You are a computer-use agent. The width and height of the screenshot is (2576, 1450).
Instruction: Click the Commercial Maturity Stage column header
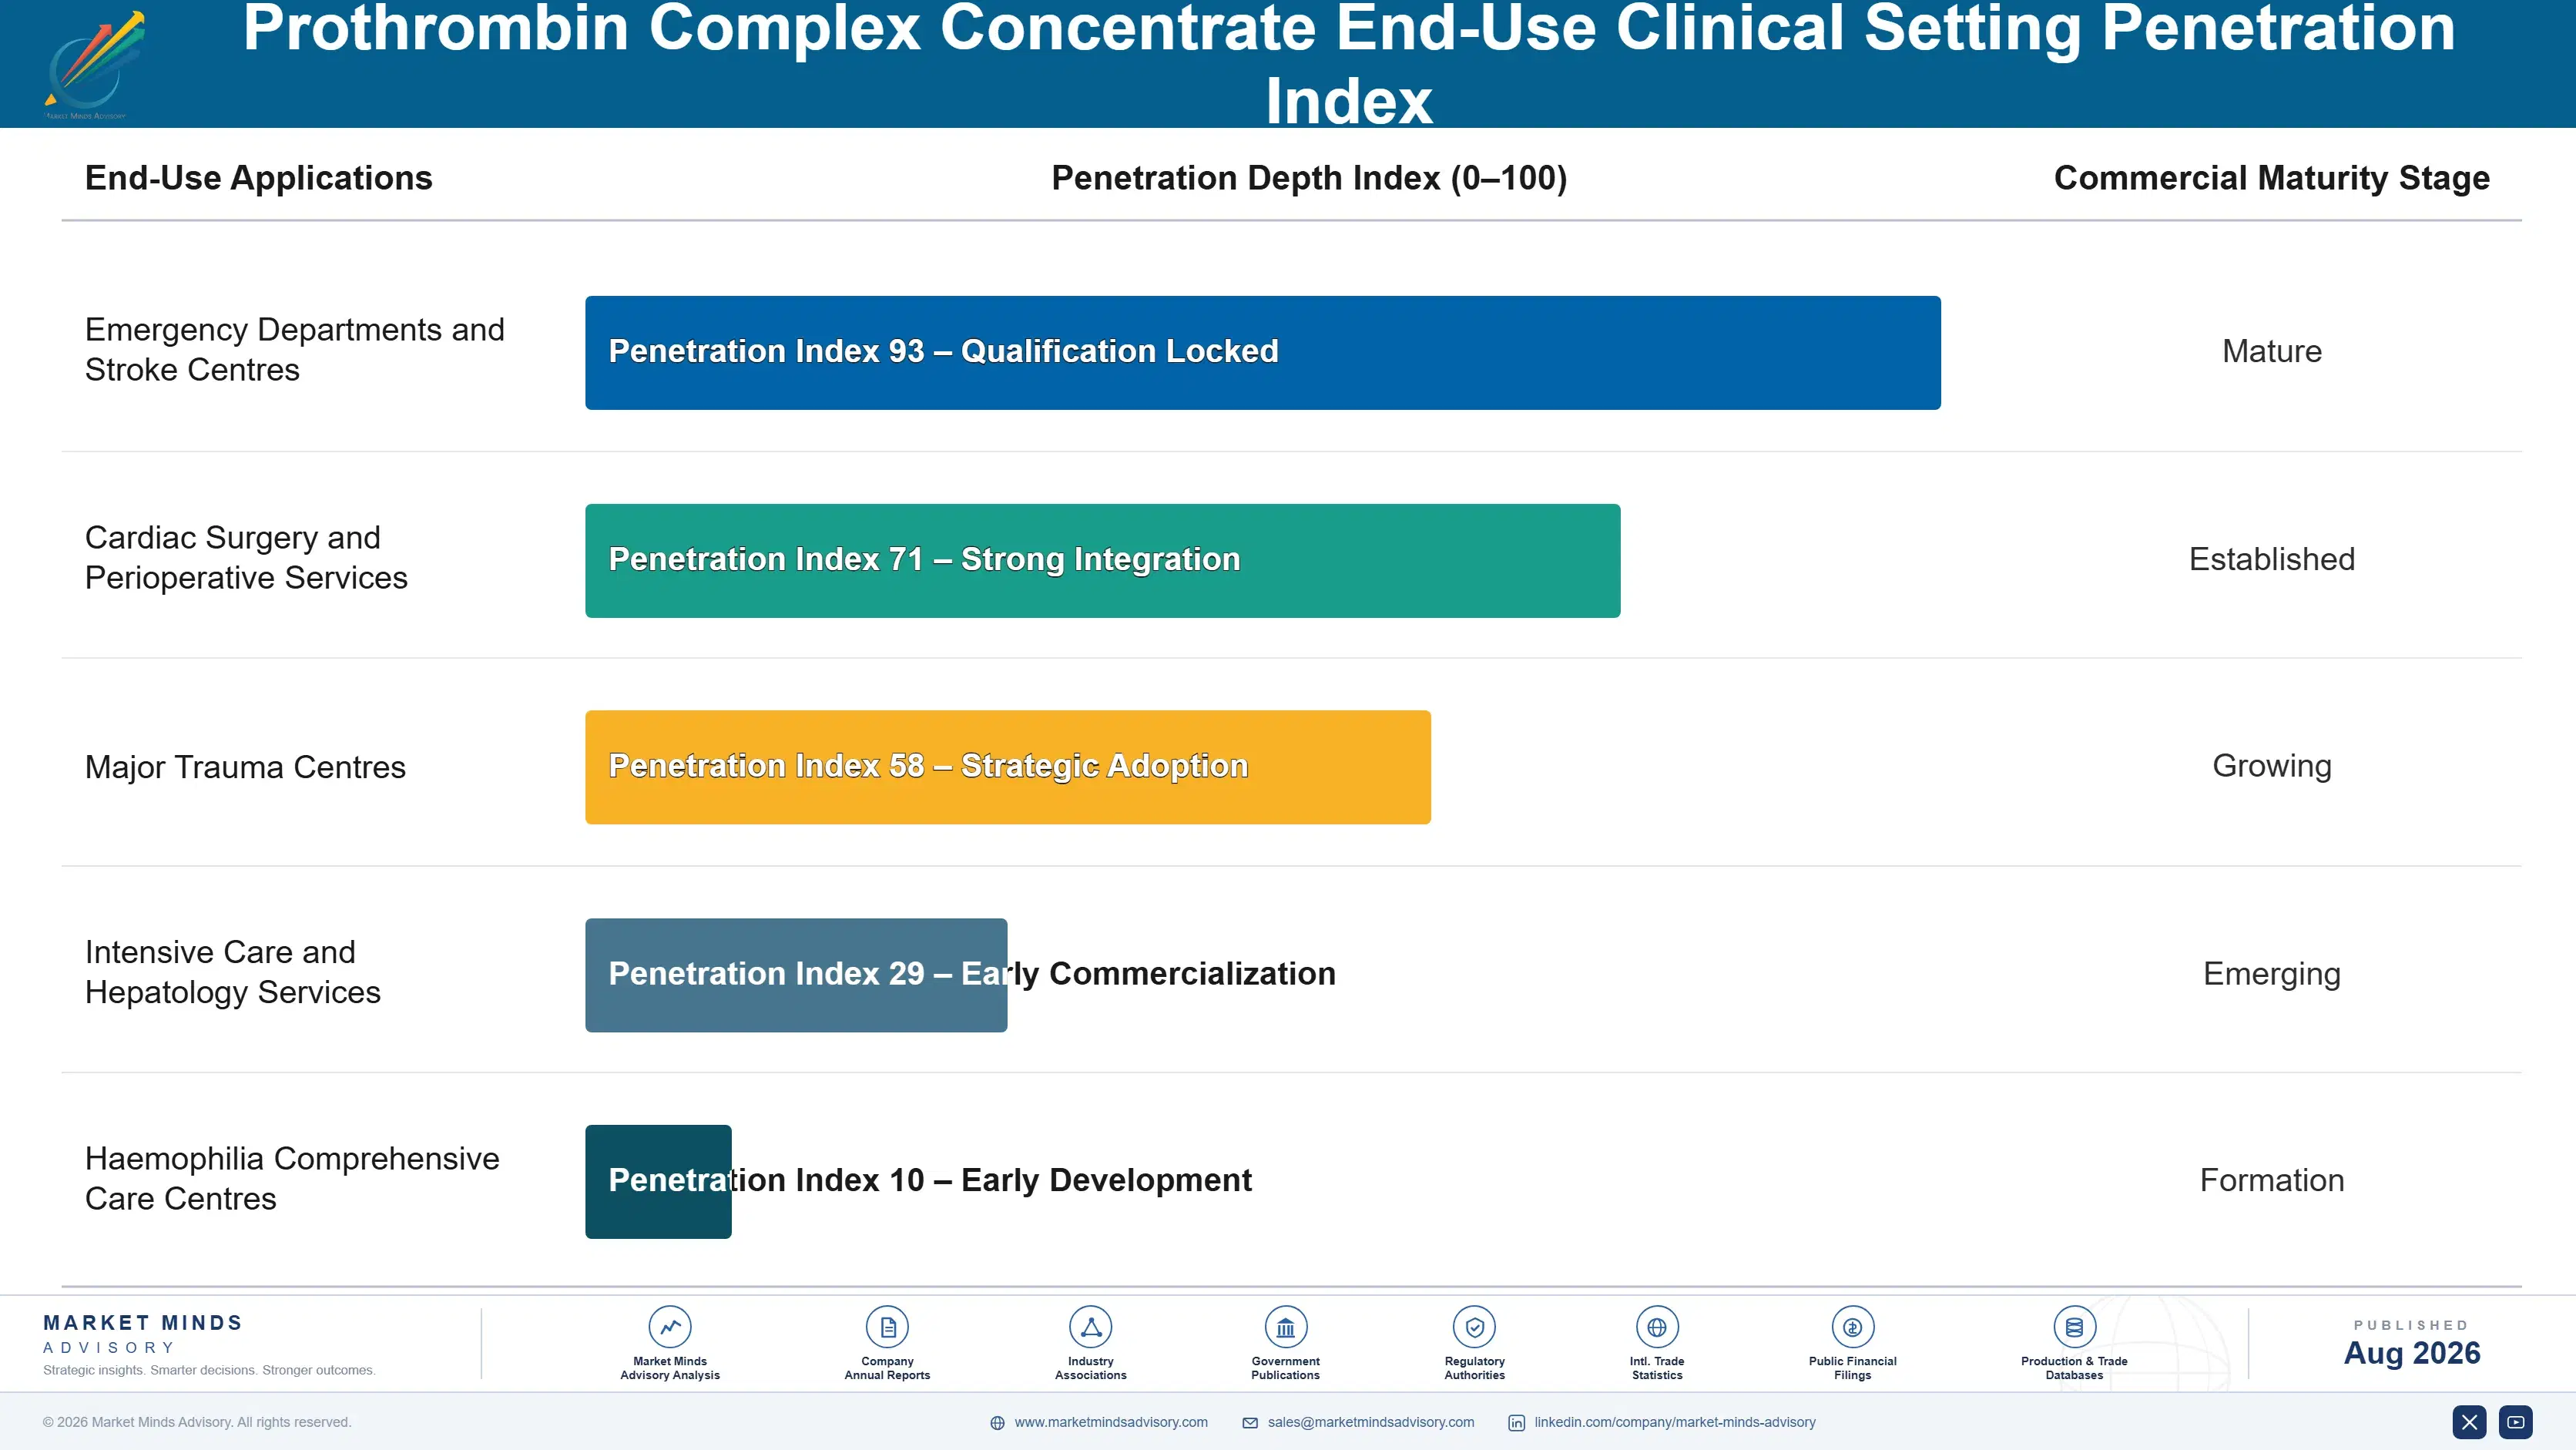coord(2271,178)
